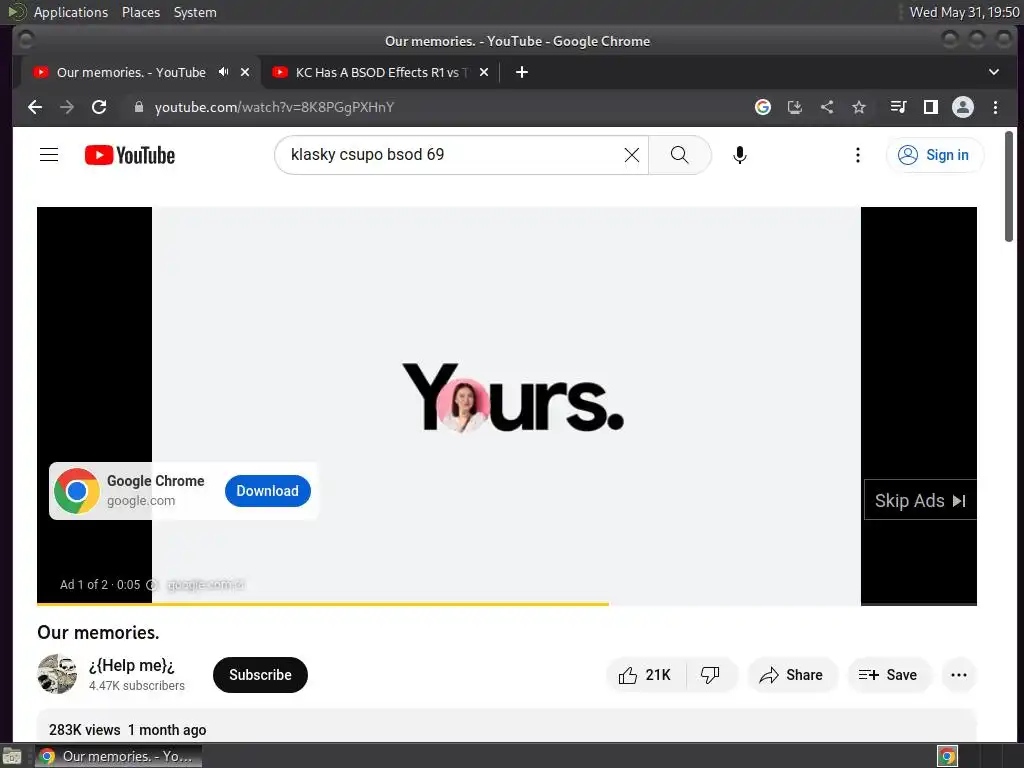Toggle Chrome side panel icon

931,107
